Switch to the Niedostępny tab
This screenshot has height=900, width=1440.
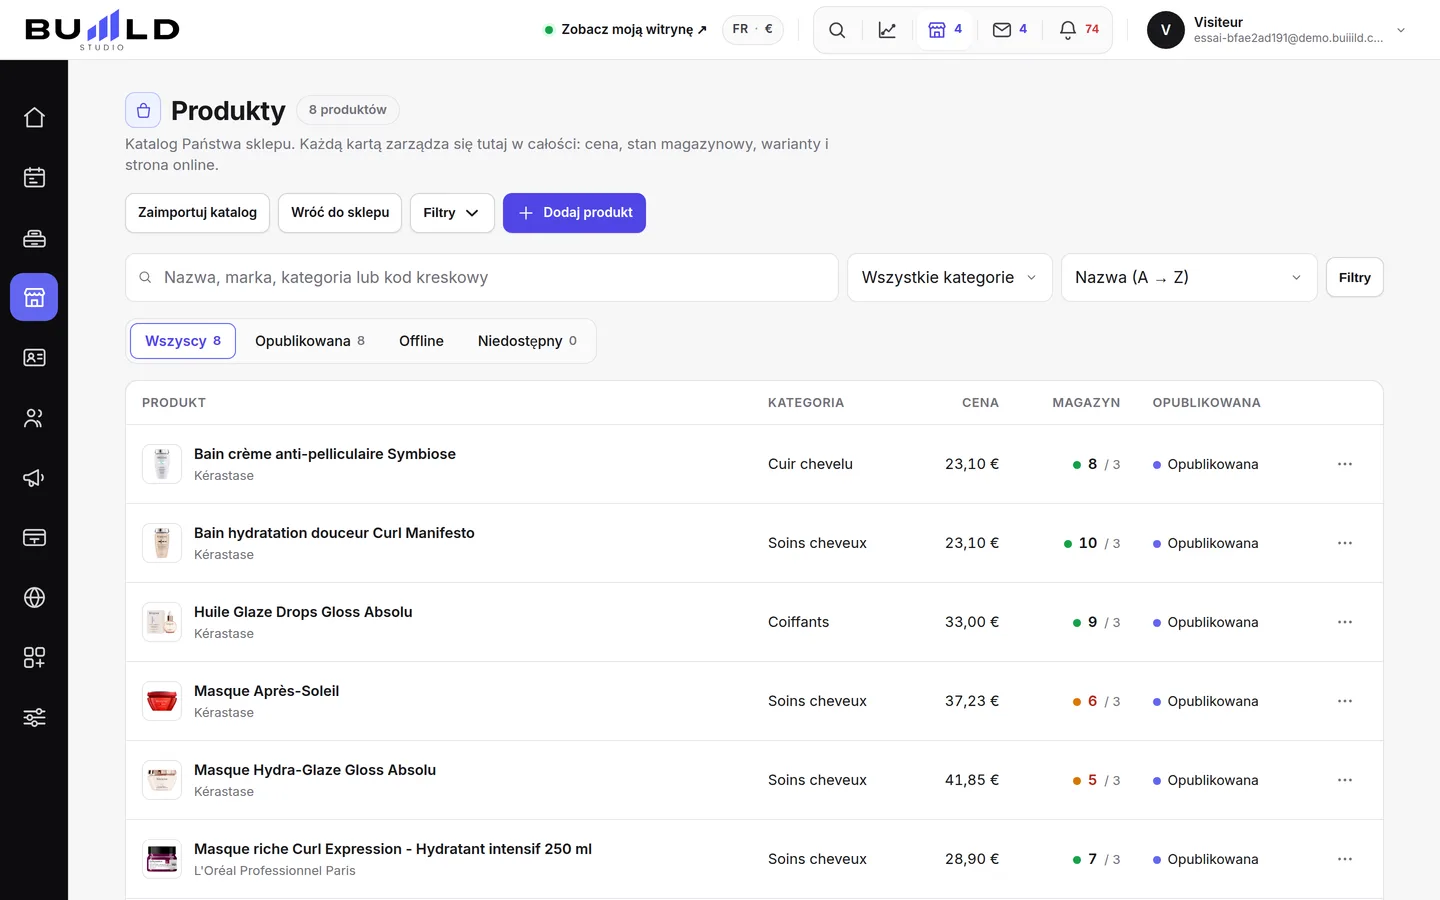527,341
